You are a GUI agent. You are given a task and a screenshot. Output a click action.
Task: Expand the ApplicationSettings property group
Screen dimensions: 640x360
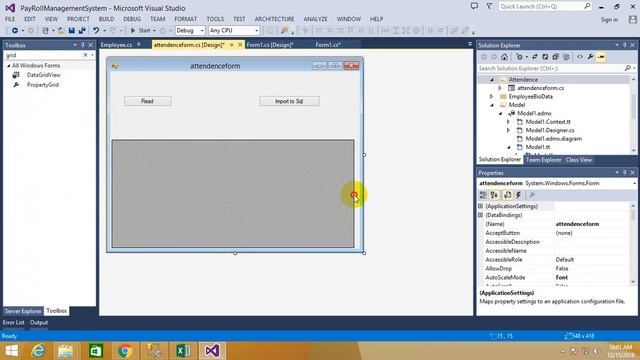pos(481,207)
